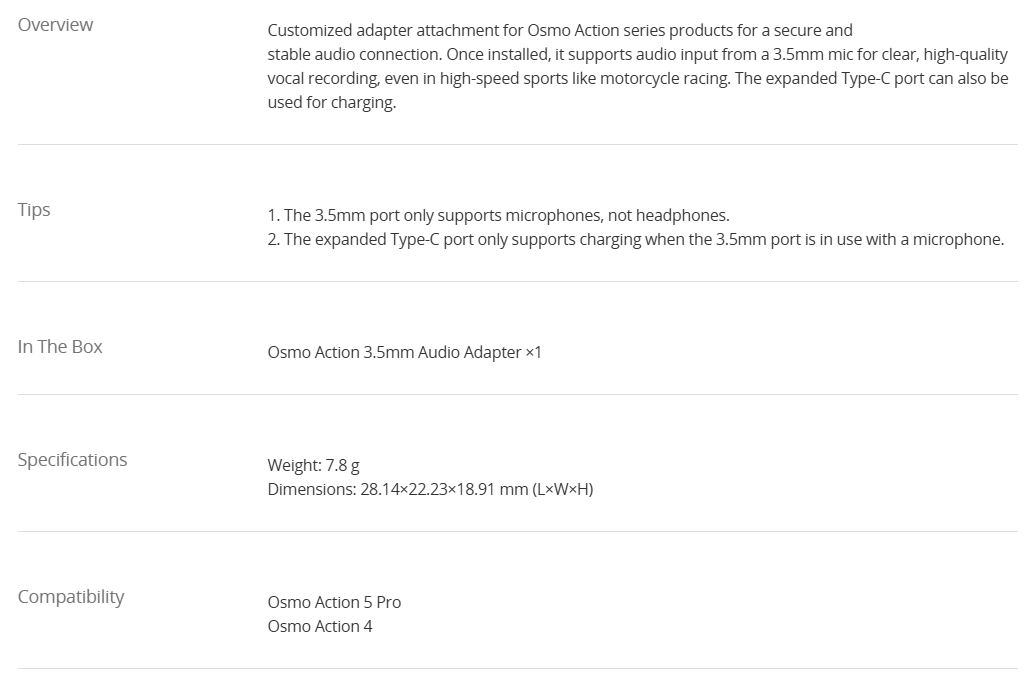
Task: Click the line starting "Customized adapter attachment"
Action: [x=559, y=30]
